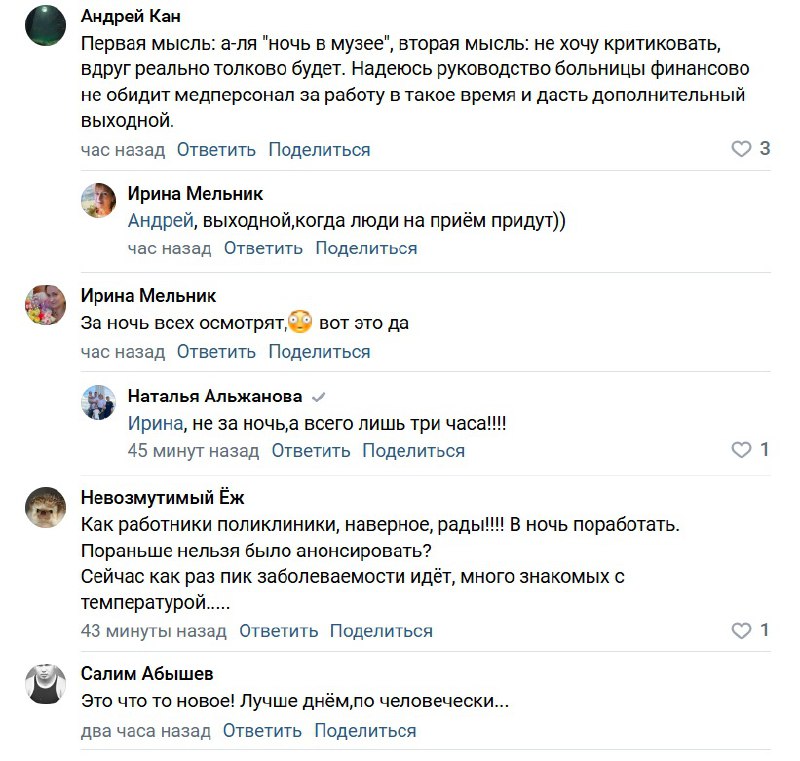Reply to Андрей Кан's comment

tap(216, 150)
